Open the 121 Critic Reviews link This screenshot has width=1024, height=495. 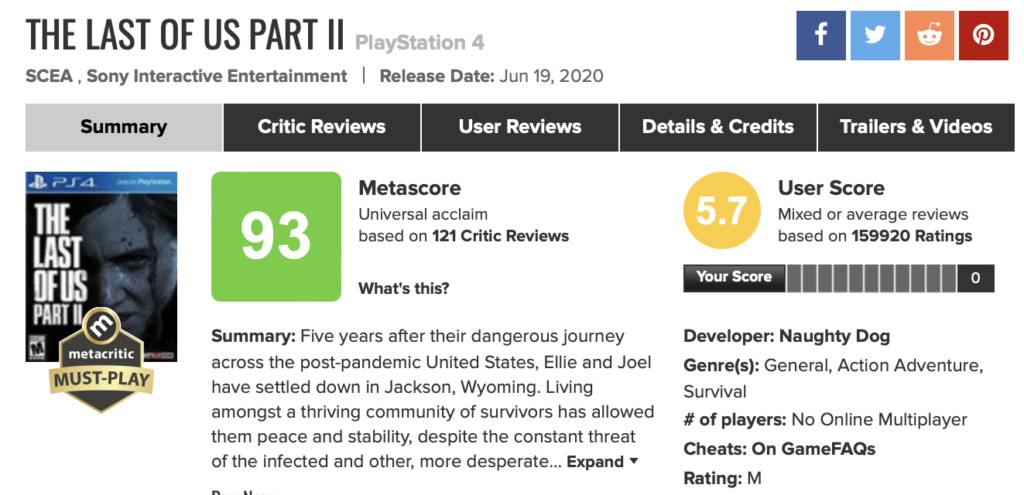500,236
